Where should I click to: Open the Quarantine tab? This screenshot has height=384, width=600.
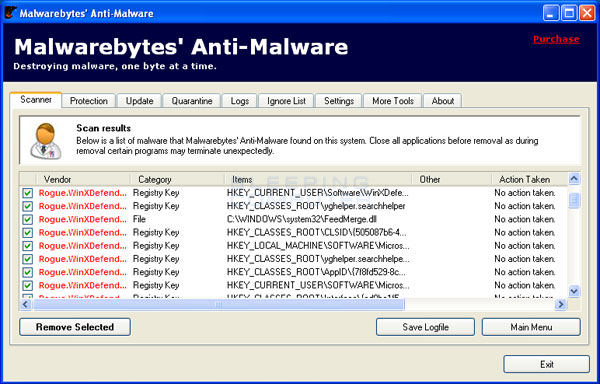tap(192, 101)
